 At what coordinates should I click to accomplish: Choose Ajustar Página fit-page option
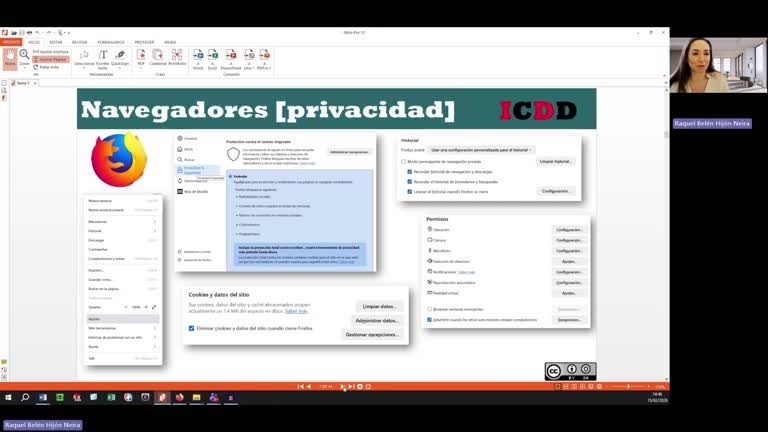click(51, 59)
